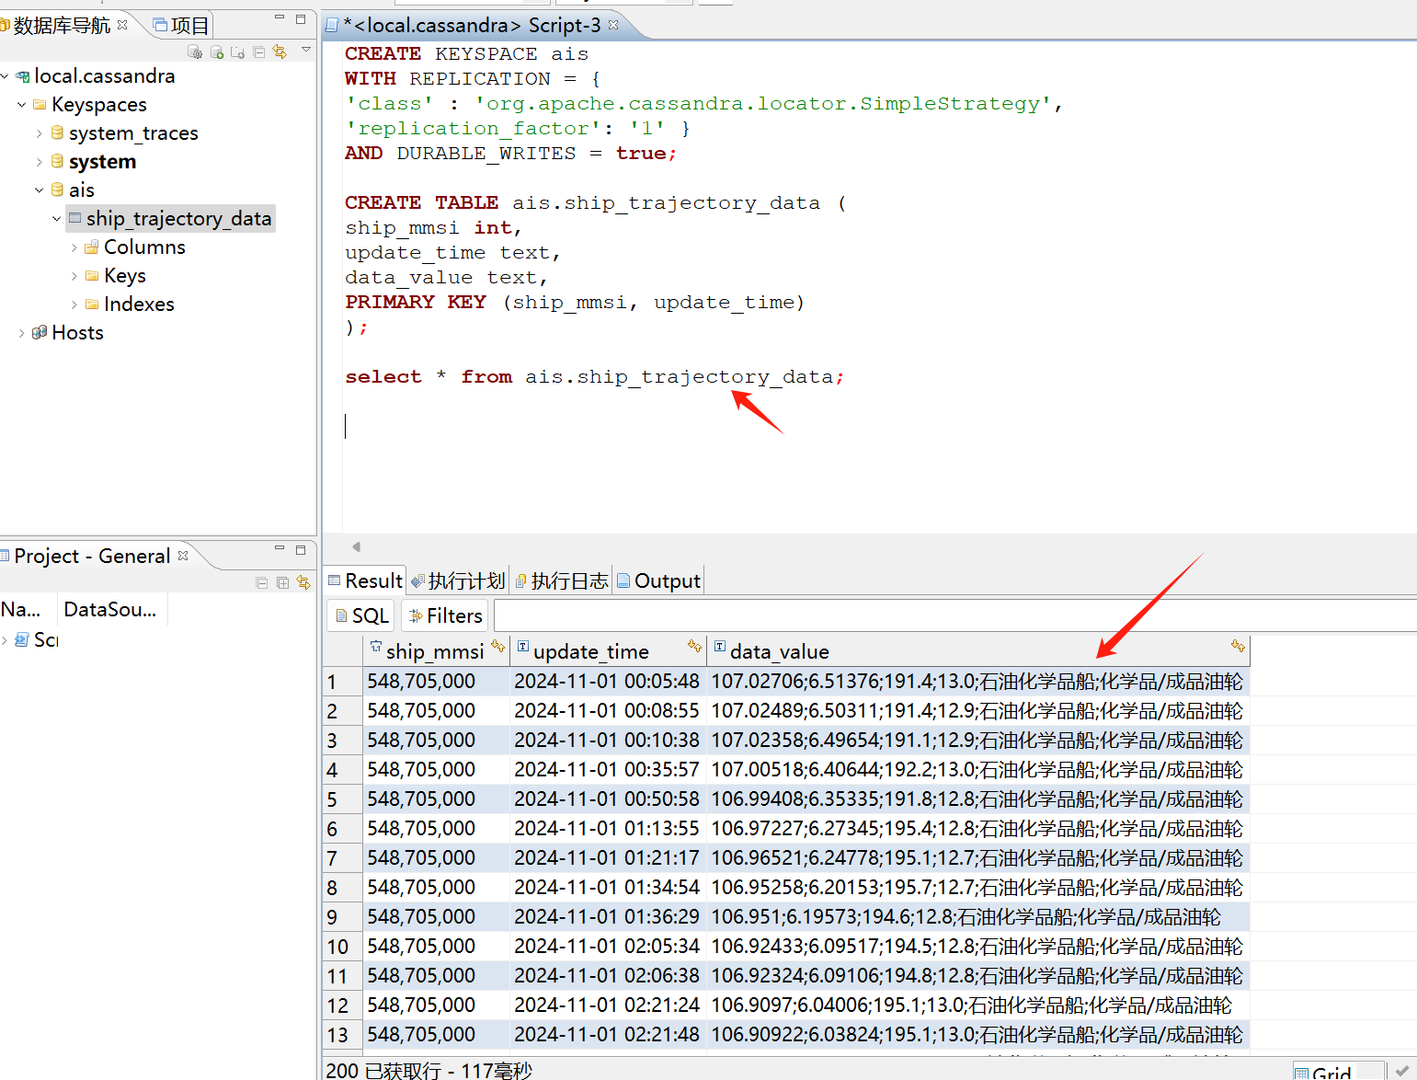This screenshot has height=1080, width=1417.
Task: Open the 执行日志 tab
Action: (561, 581)
